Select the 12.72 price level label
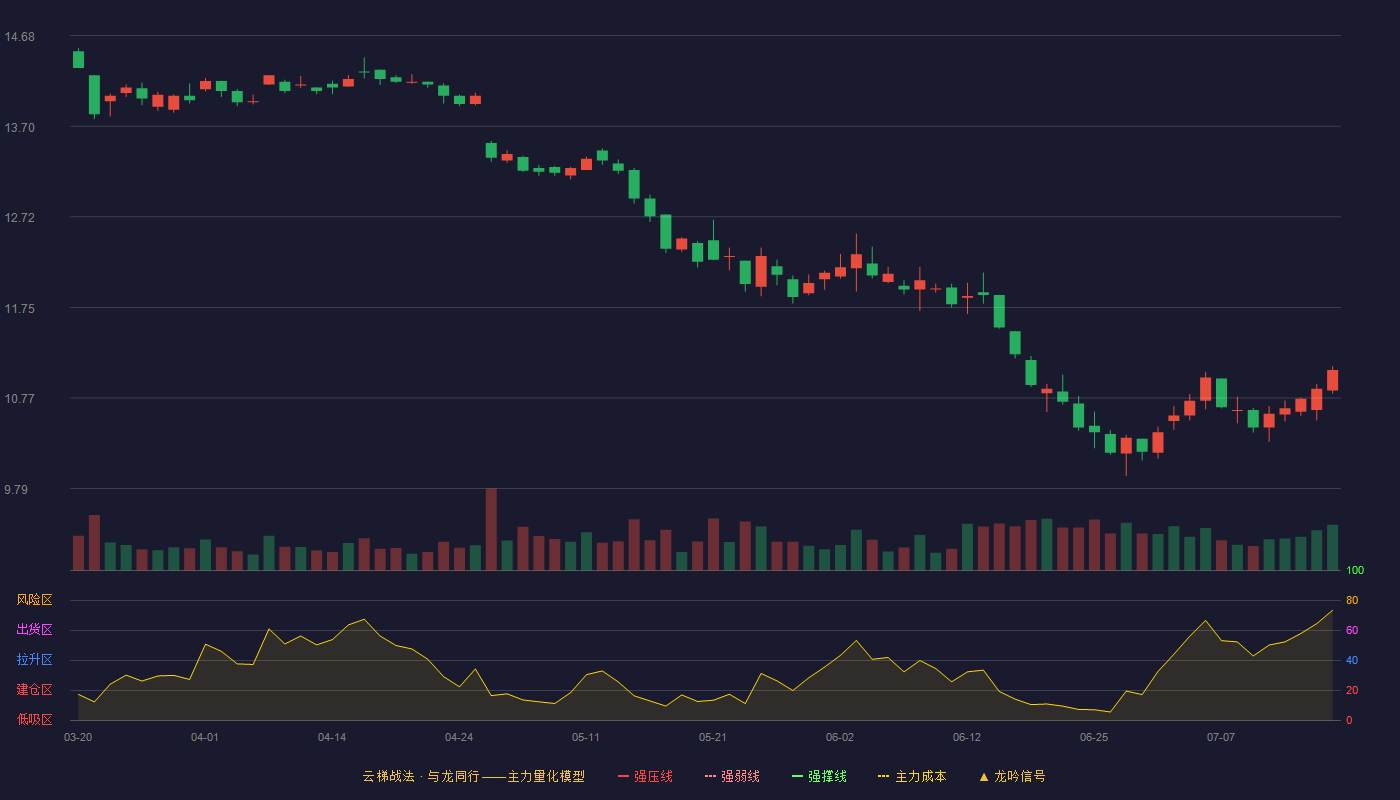Viewport: 1400px width, 800px height. [19, 218]
